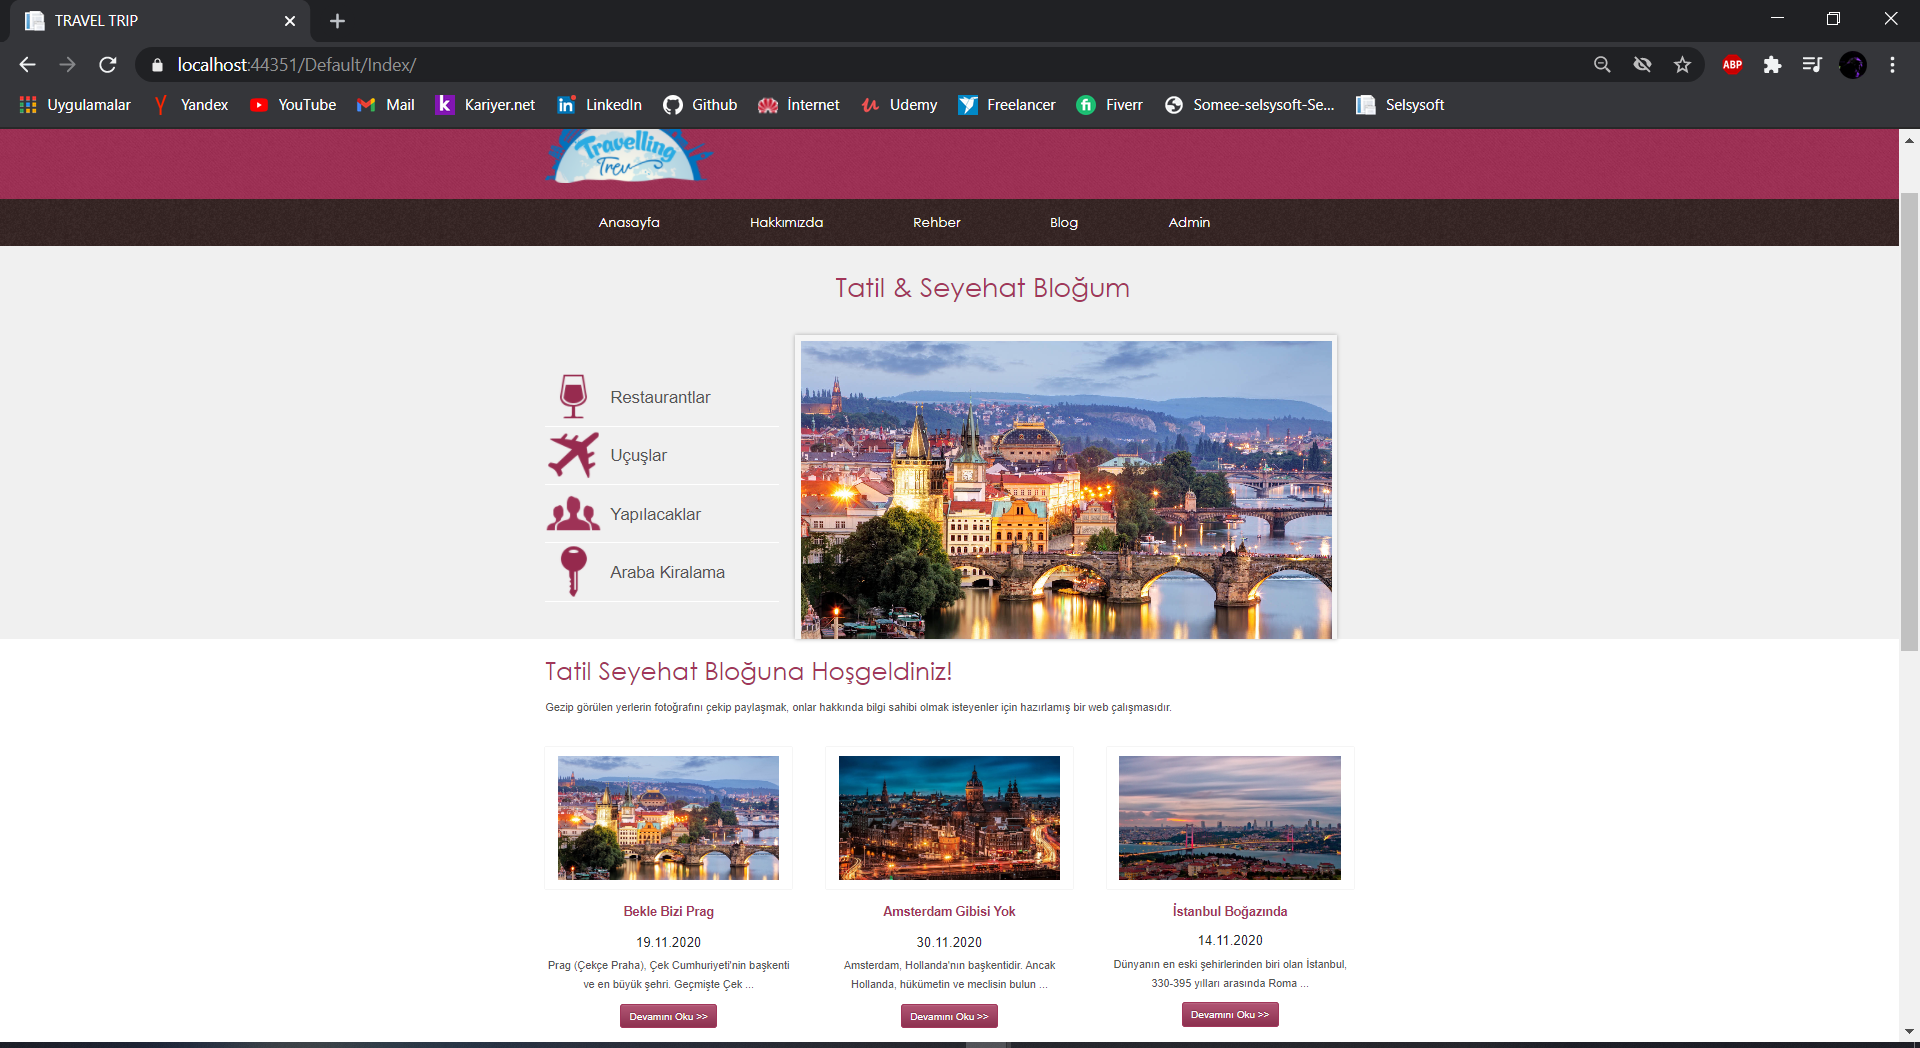
Task: Toggle the crossed-out eye icon
Action: point(1642,64)
